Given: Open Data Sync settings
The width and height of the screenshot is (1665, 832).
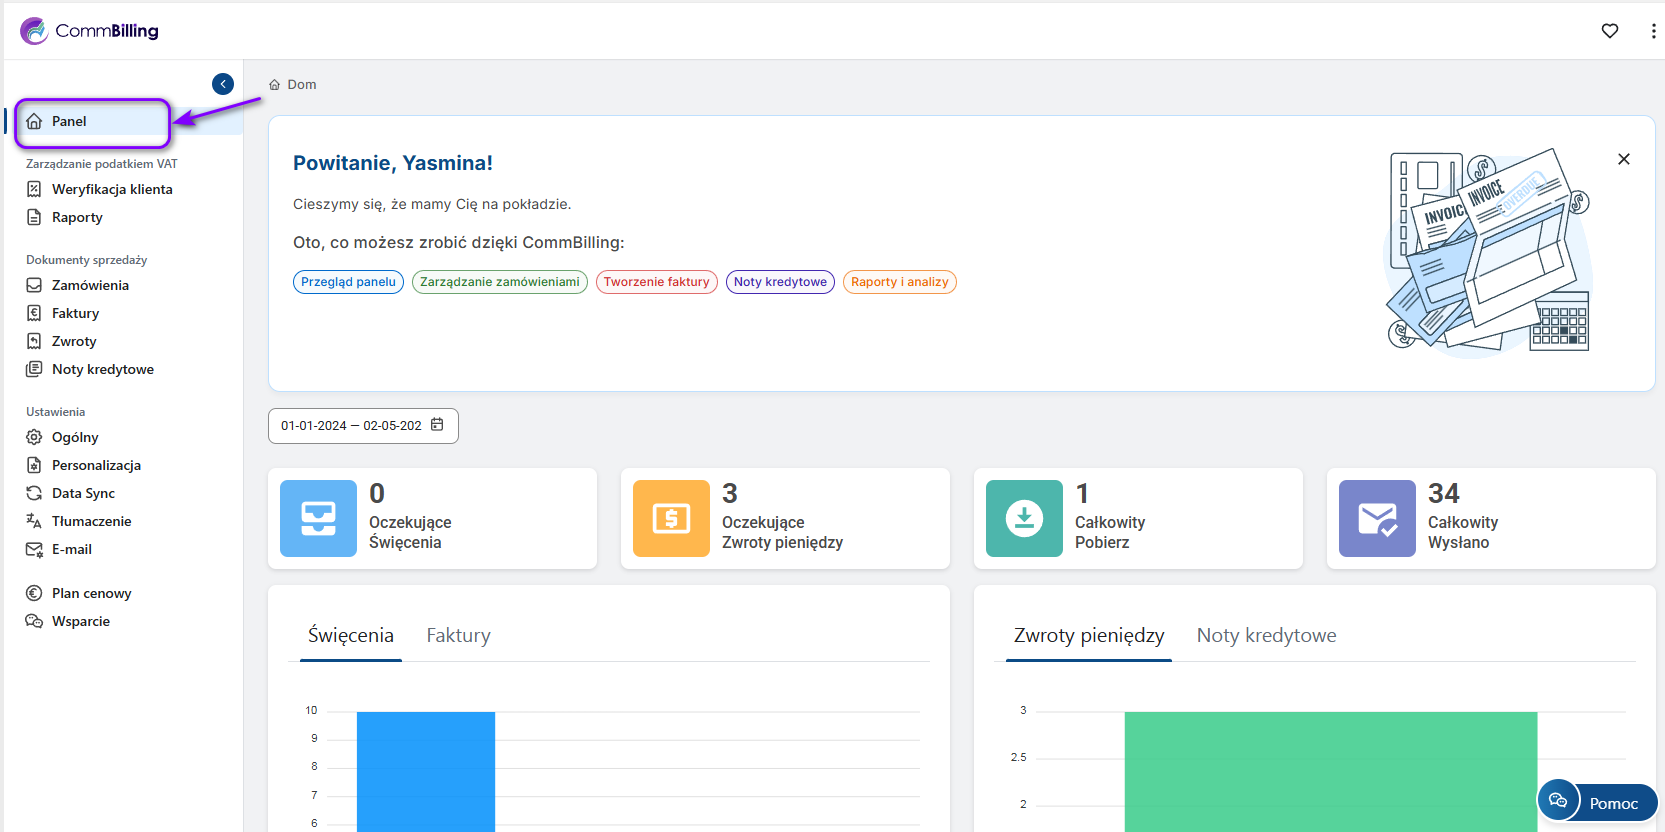Looking at the screenshot, I should (x=83, y=493).
